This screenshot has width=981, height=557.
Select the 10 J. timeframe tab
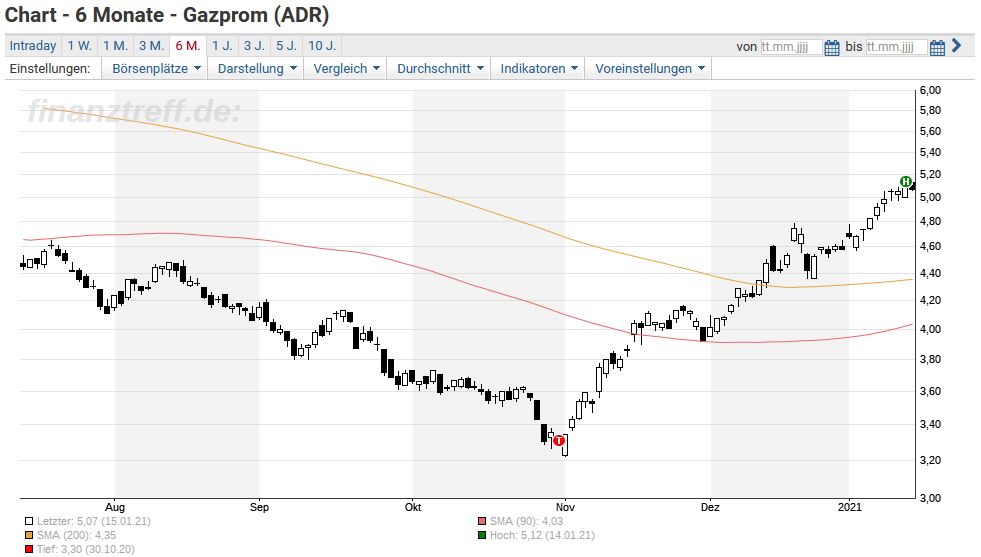tap(322, 46)
